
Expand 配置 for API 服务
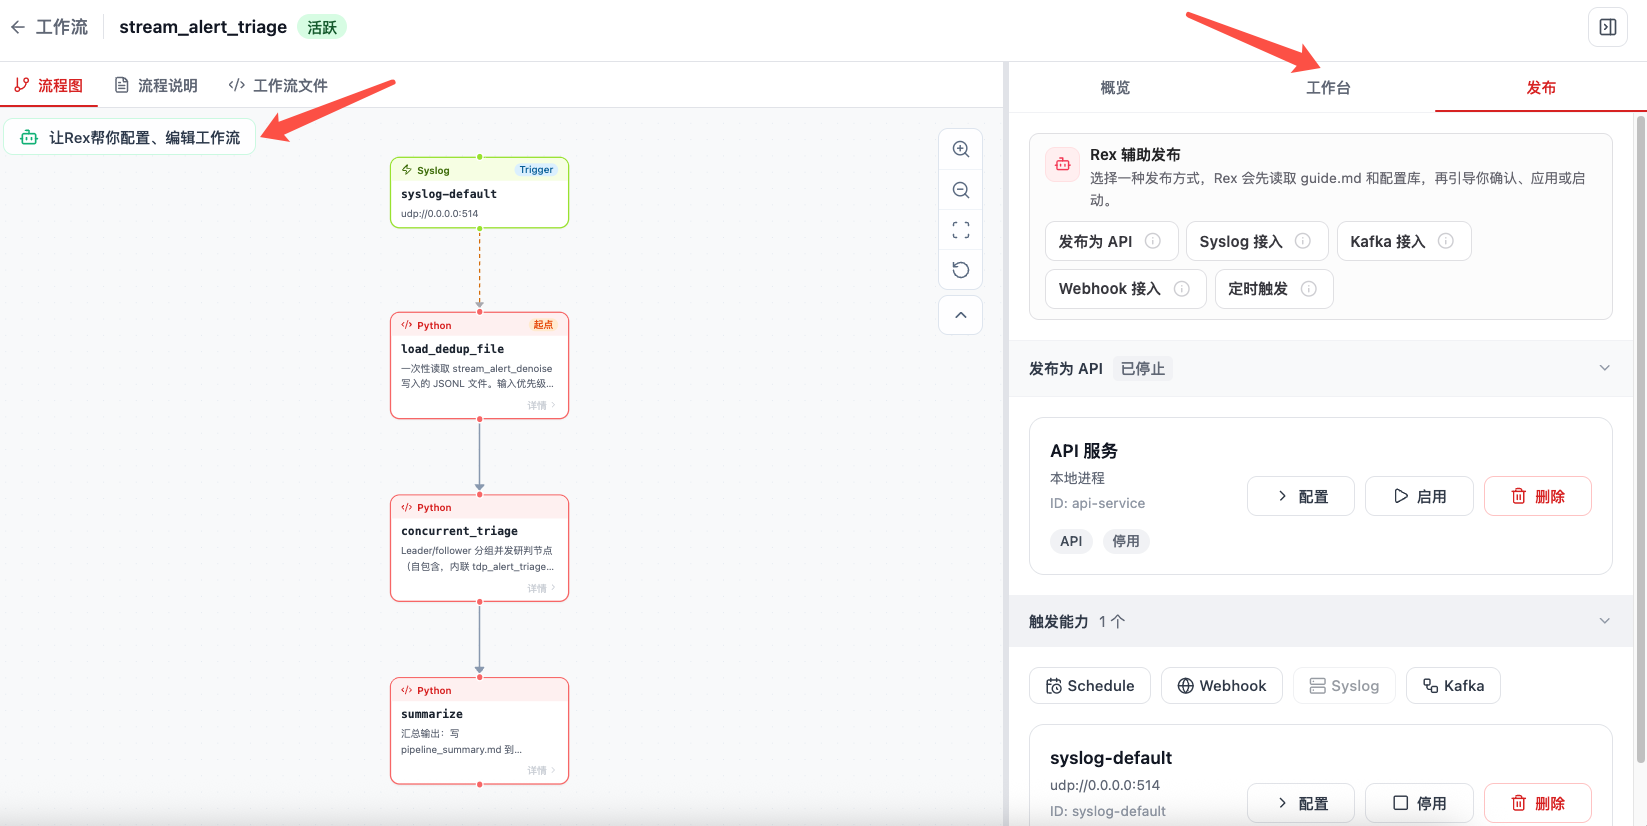(1301, 496)
